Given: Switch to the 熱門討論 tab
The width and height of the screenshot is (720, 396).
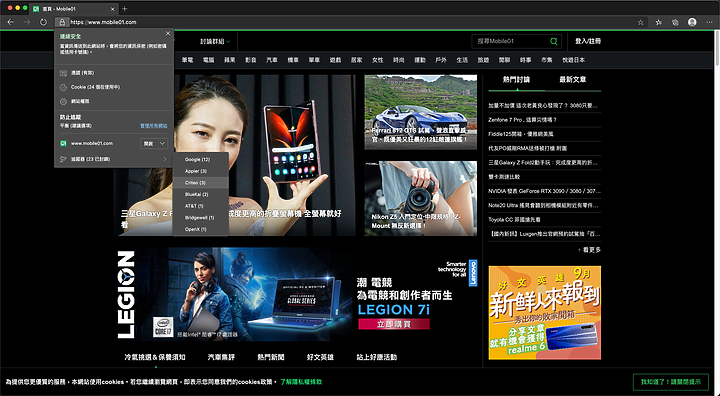Looking at the screenshot, I should point(517,79).
